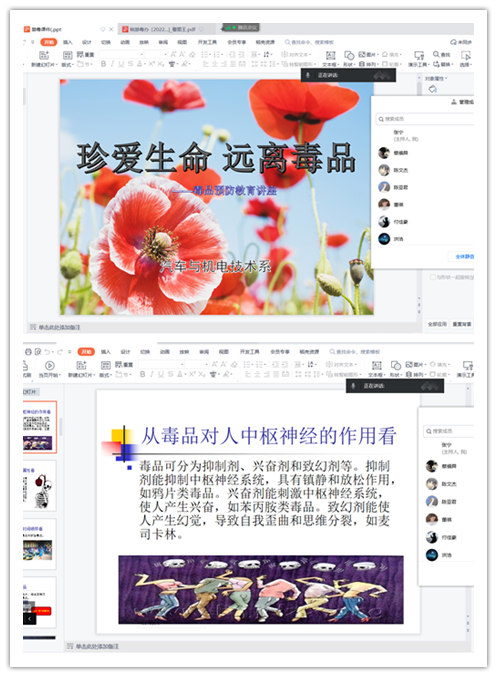This screenshot has width=497, height=677.
Task: Start slideshow from current page icon
Action: click(x=50, y=365)
